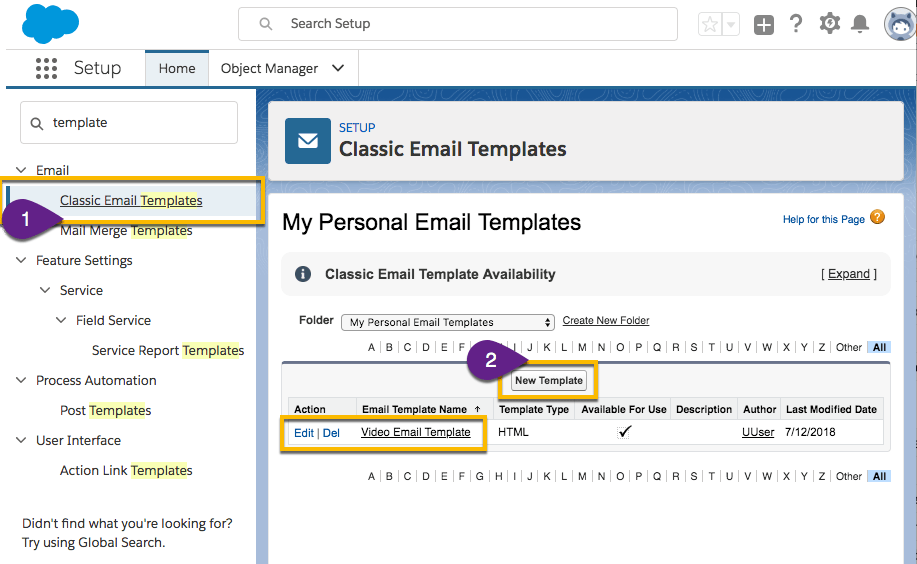
Task: Filter by letter G in bottom alphabet bar
Action: point(480,476)
